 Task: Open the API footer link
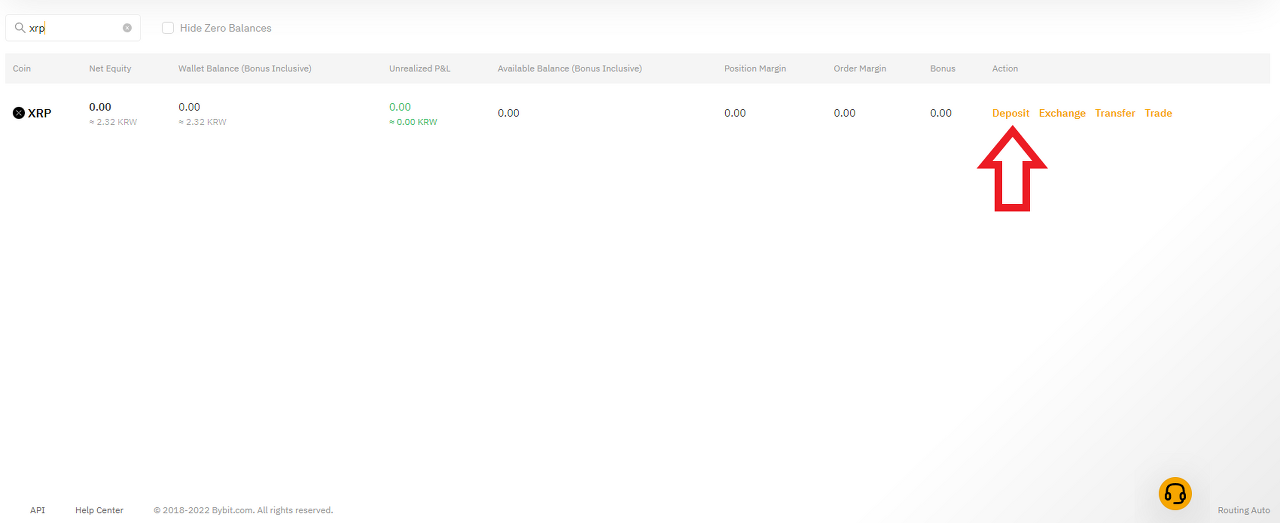(x=38, y=510)
